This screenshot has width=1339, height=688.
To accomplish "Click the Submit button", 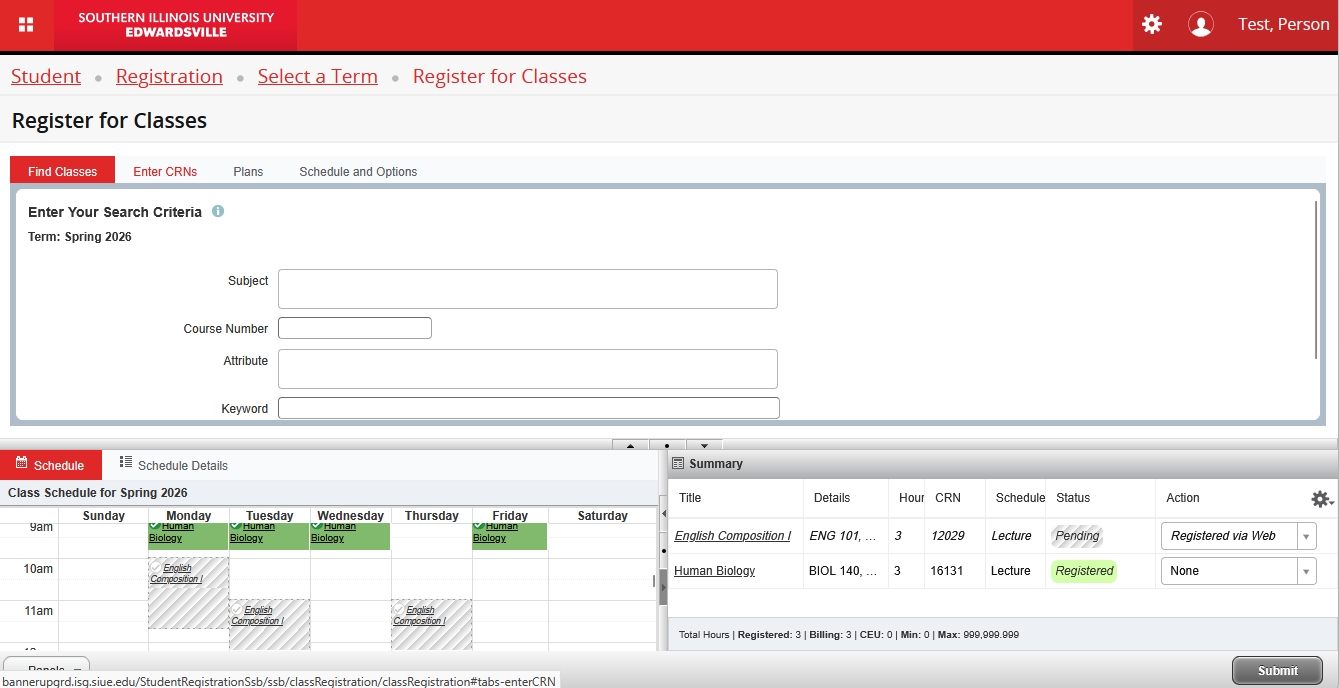I will pyautogui.click(x=1277, y=671).
